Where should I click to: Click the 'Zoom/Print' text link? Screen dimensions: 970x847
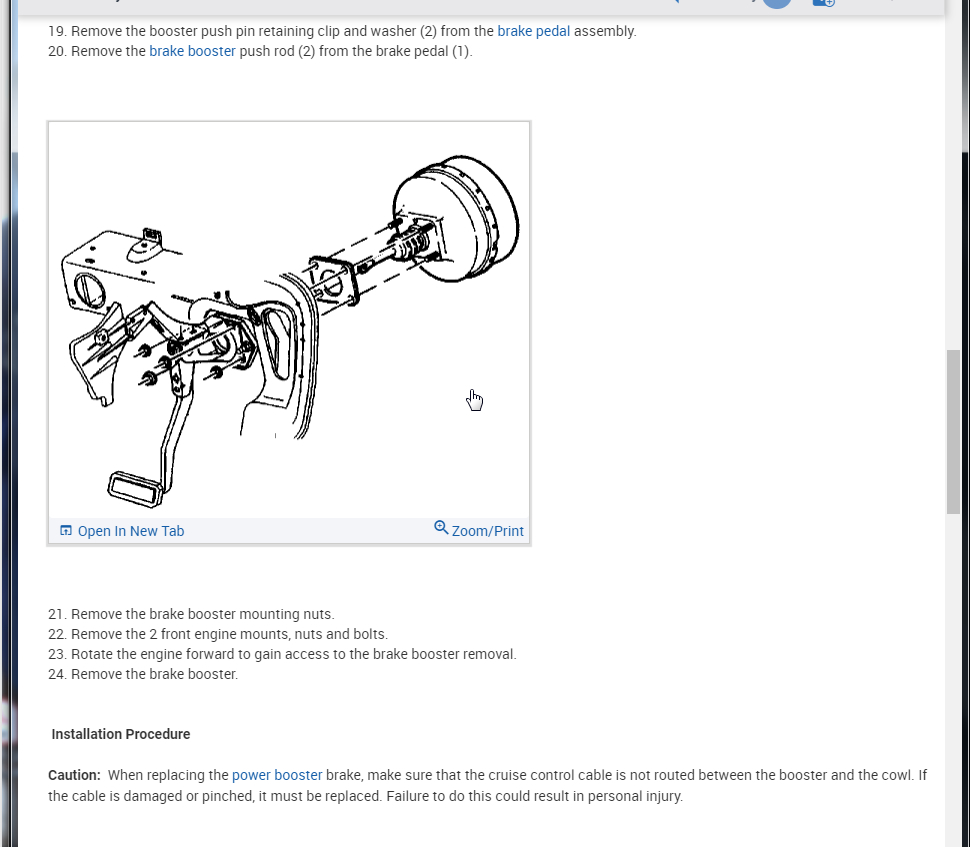tap(487, 531)
